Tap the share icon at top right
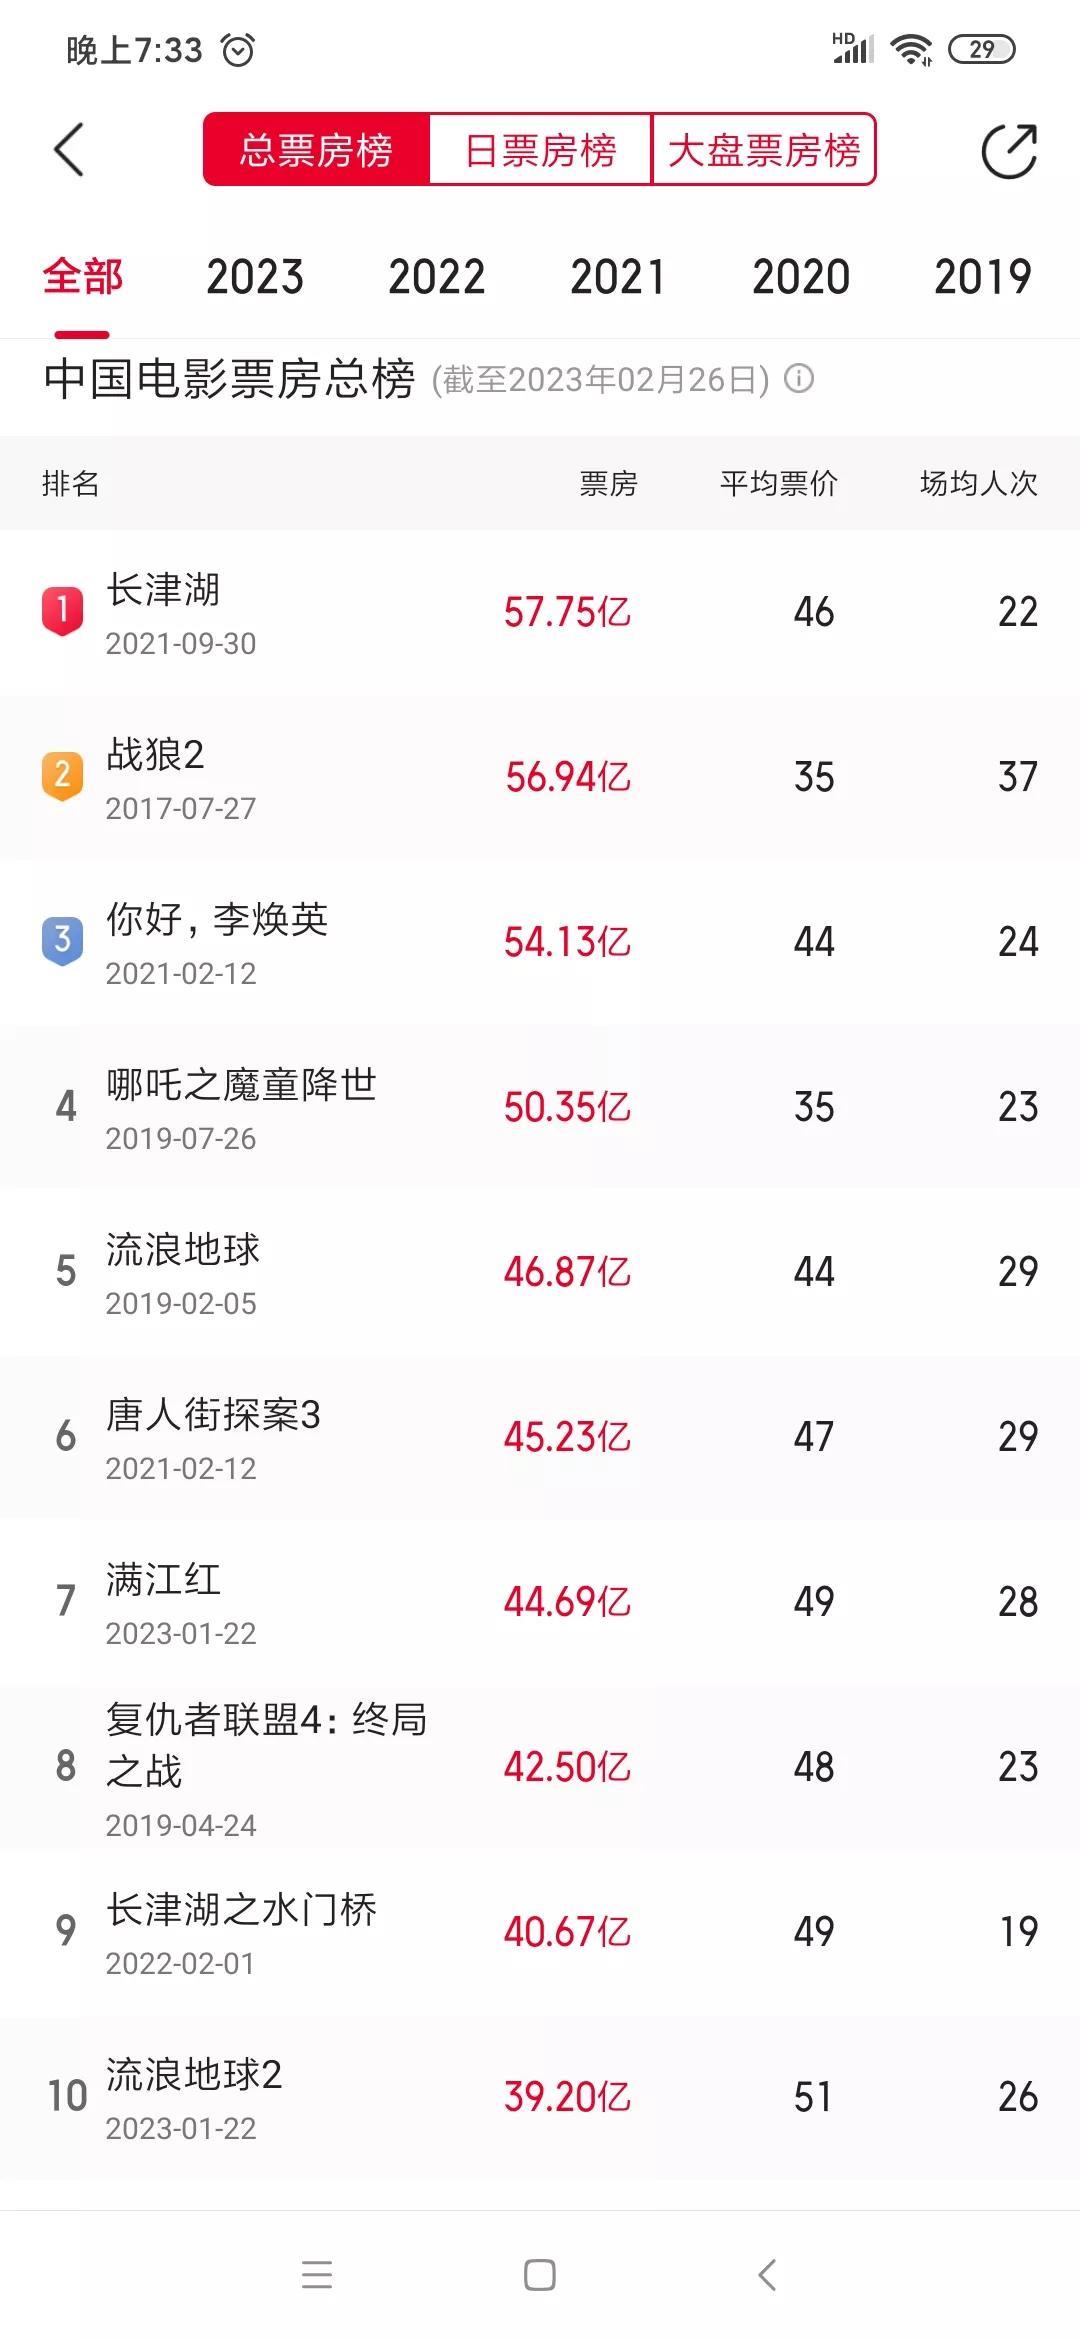The width and height of the screenshot is (1080, 2340). 1008,151
